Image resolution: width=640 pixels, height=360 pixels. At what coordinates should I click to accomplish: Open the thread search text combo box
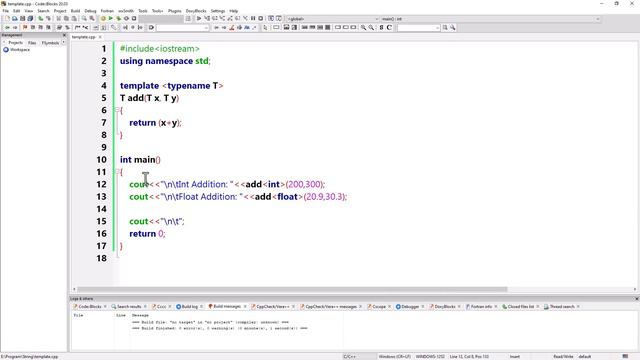pyautogui.click(x=418, y=28)
